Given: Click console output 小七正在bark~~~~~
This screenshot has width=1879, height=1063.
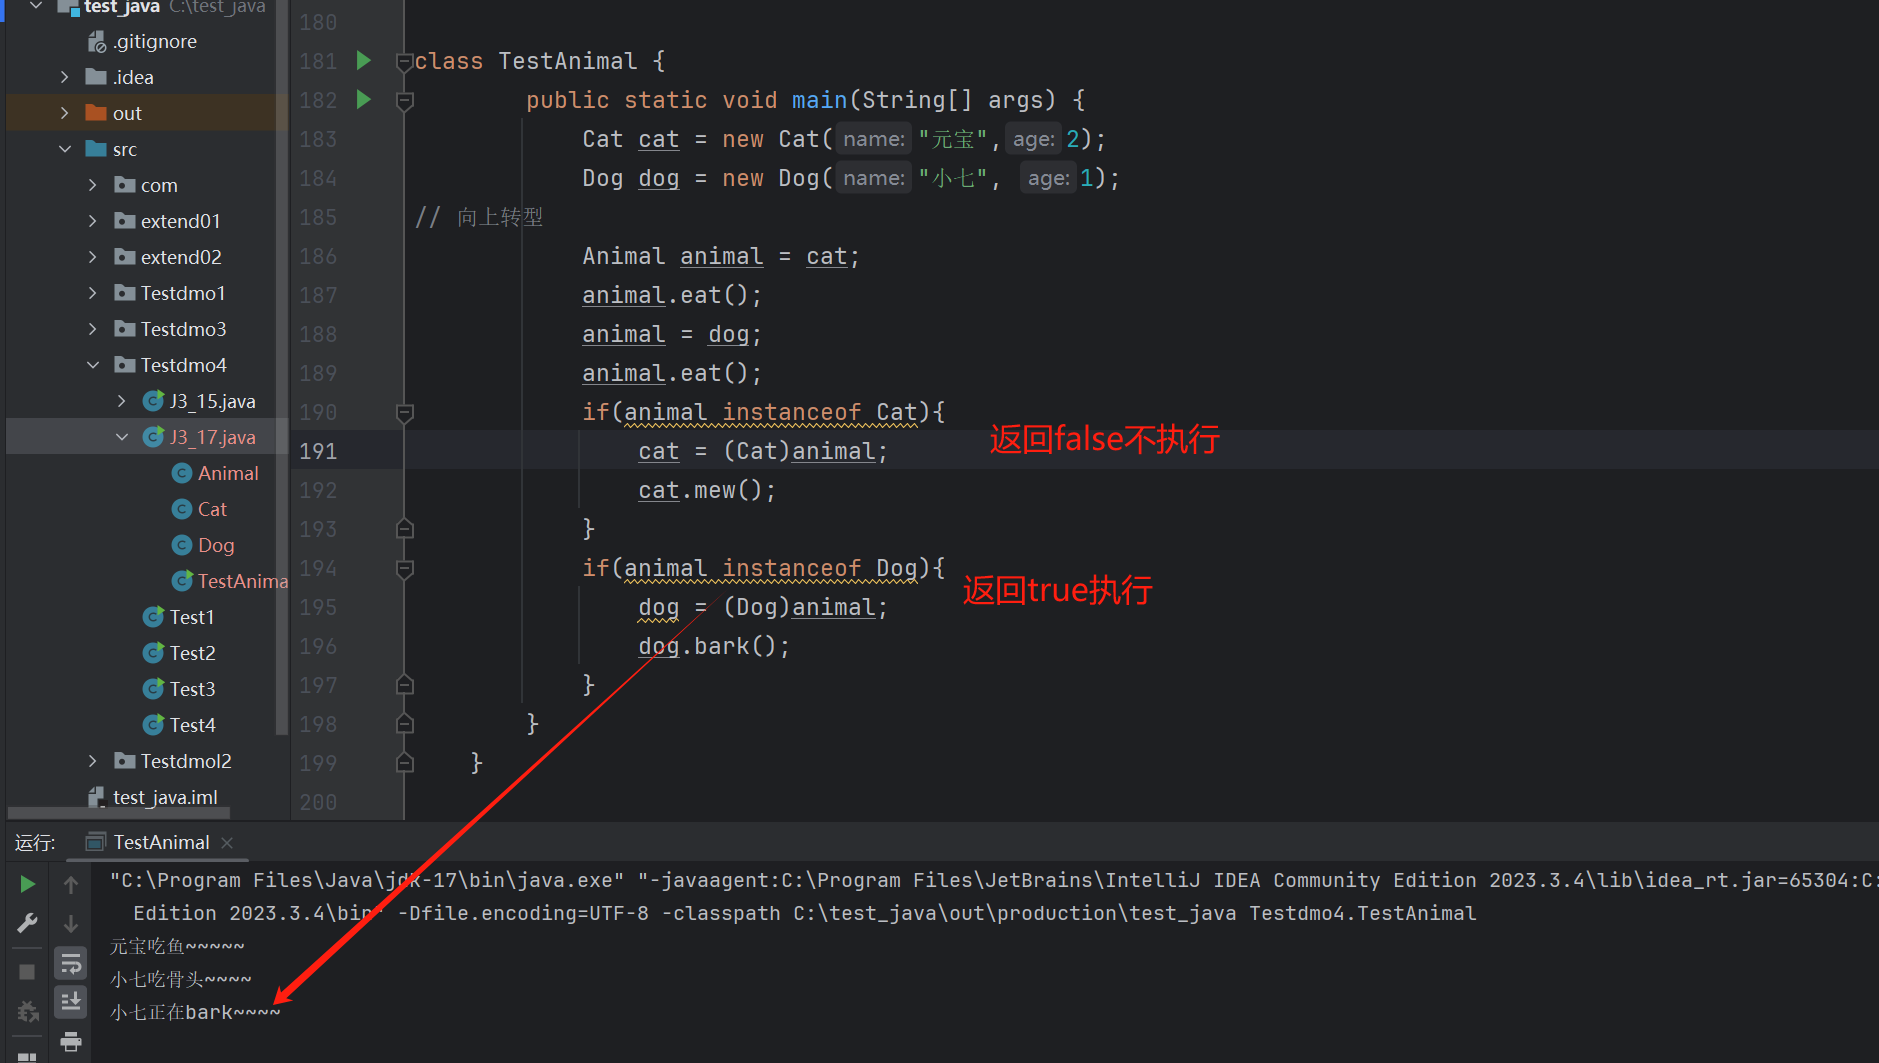Looking at the screenshot, I should (195, 1012).
